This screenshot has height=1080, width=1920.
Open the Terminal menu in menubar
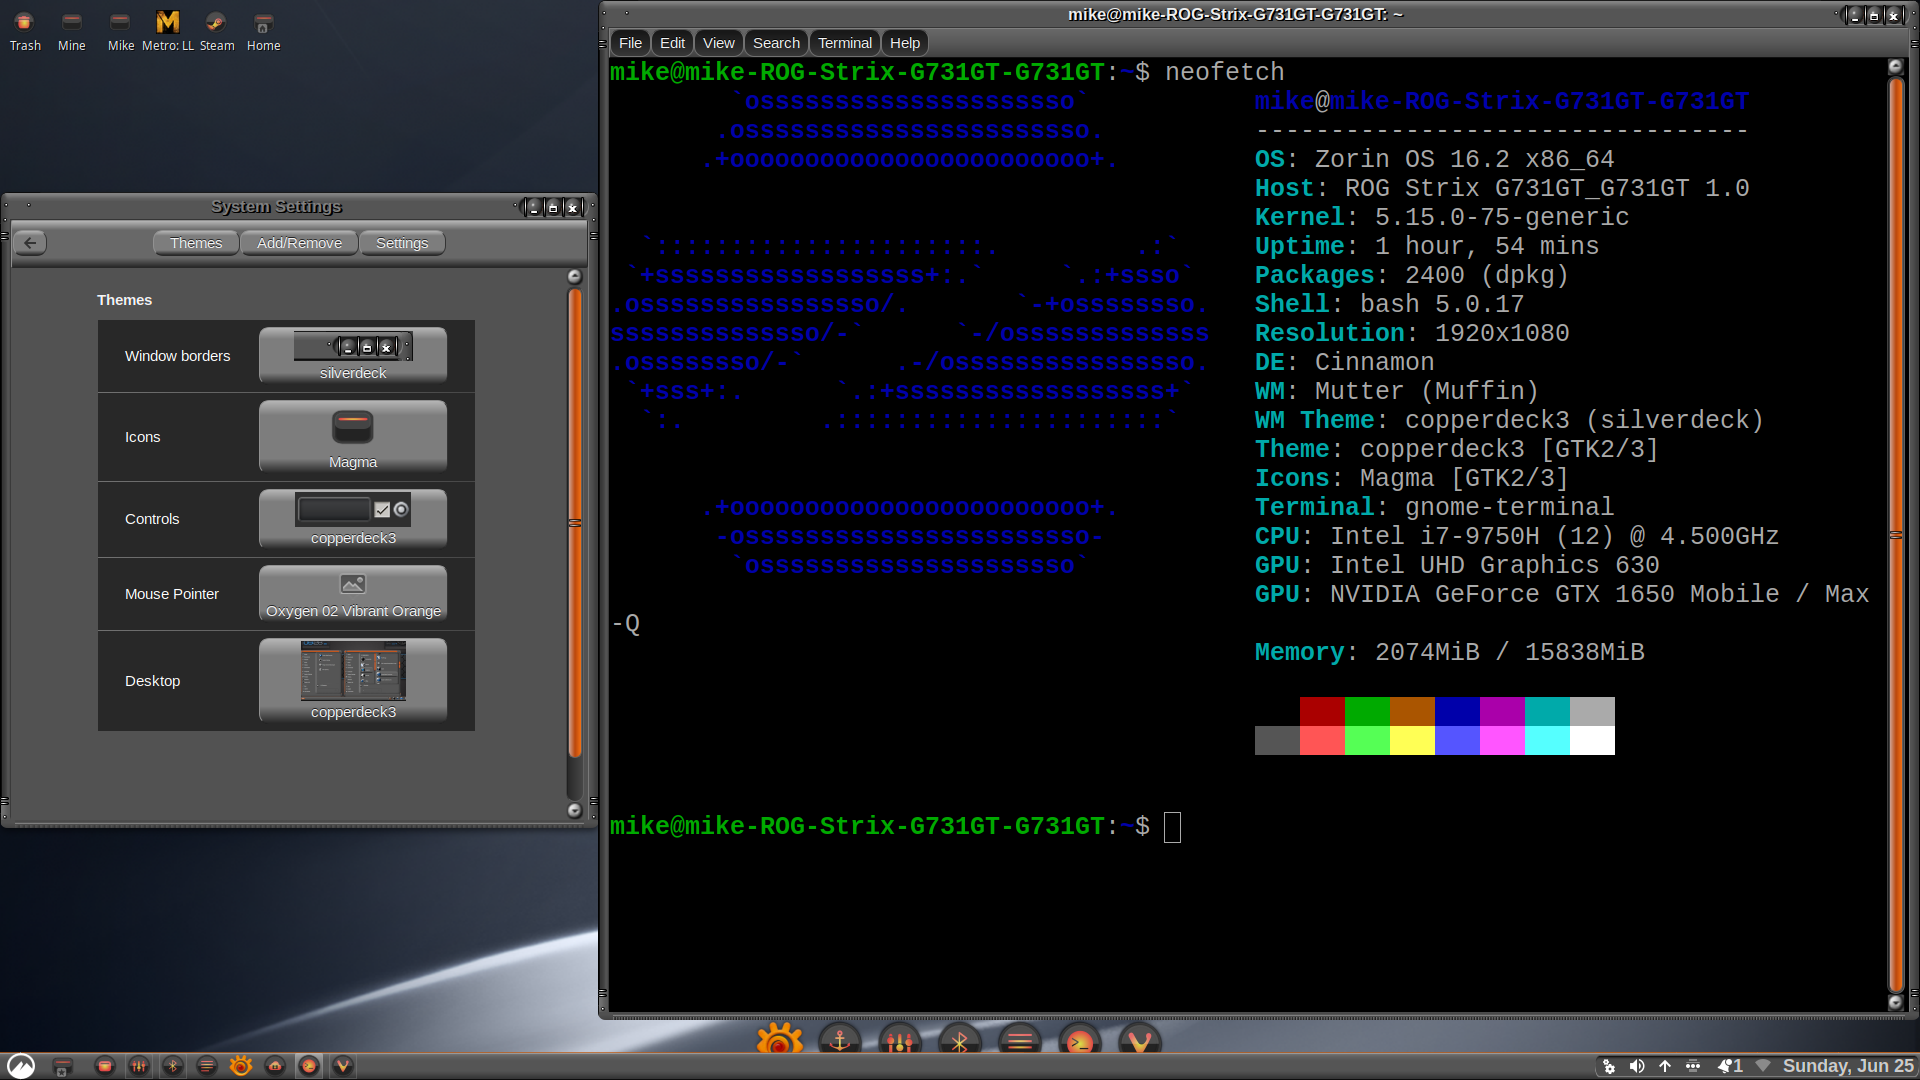(845, 43)
